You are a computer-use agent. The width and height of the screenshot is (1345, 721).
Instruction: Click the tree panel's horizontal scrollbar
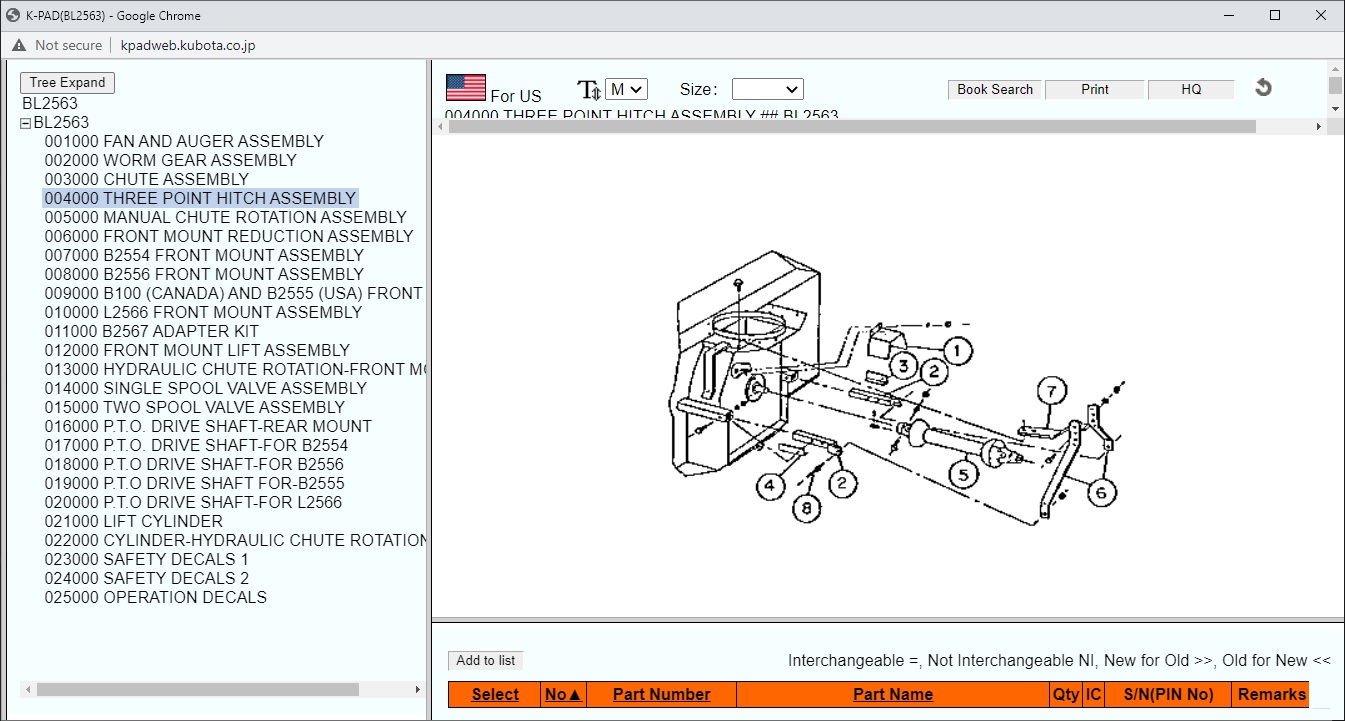click(197, 689)
